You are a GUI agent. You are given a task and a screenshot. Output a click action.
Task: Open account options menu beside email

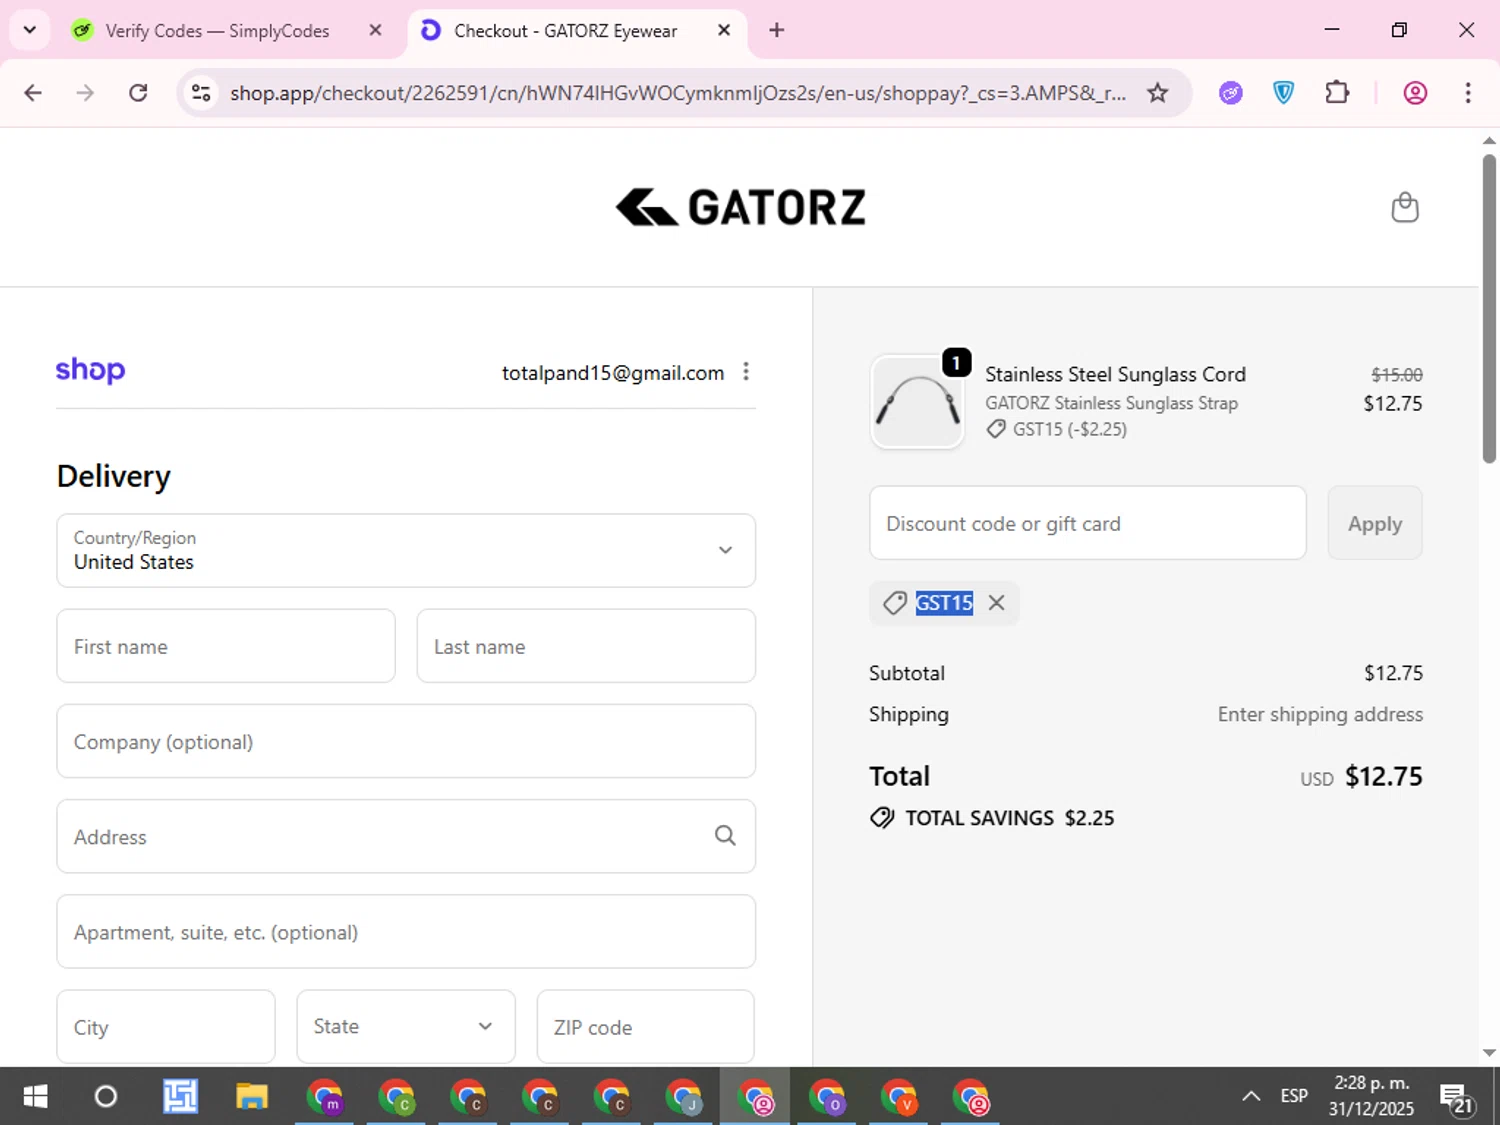(746, 372)
